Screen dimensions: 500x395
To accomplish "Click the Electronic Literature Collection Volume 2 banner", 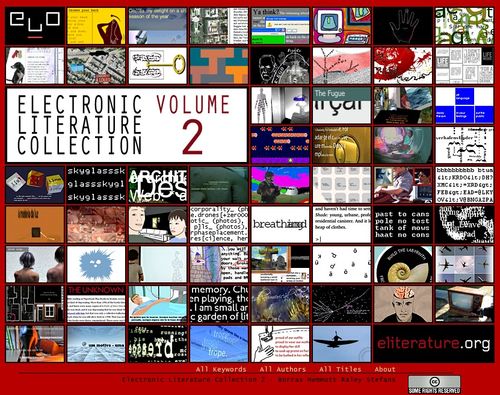I will tap(127, 125).
